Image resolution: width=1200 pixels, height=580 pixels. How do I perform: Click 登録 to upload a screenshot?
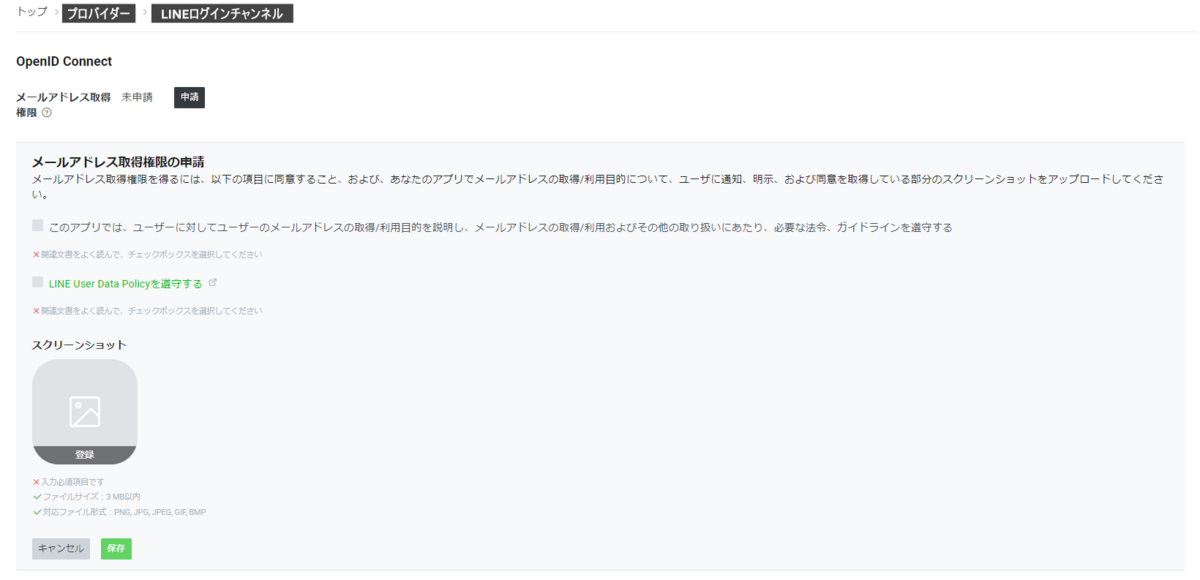85,454
